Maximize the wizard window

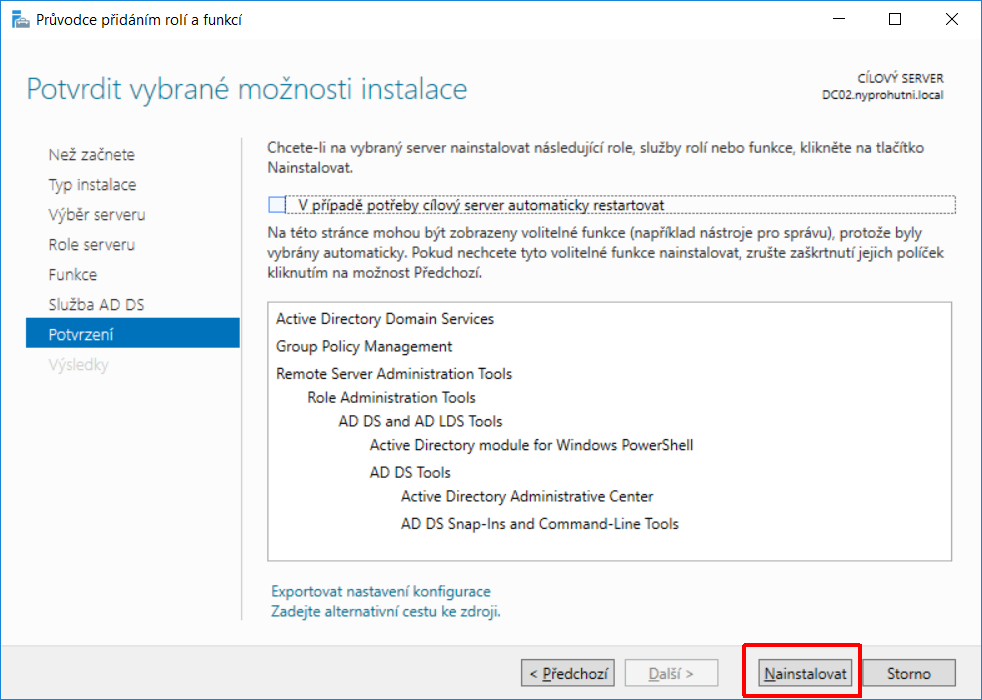[x=895, y=19]
